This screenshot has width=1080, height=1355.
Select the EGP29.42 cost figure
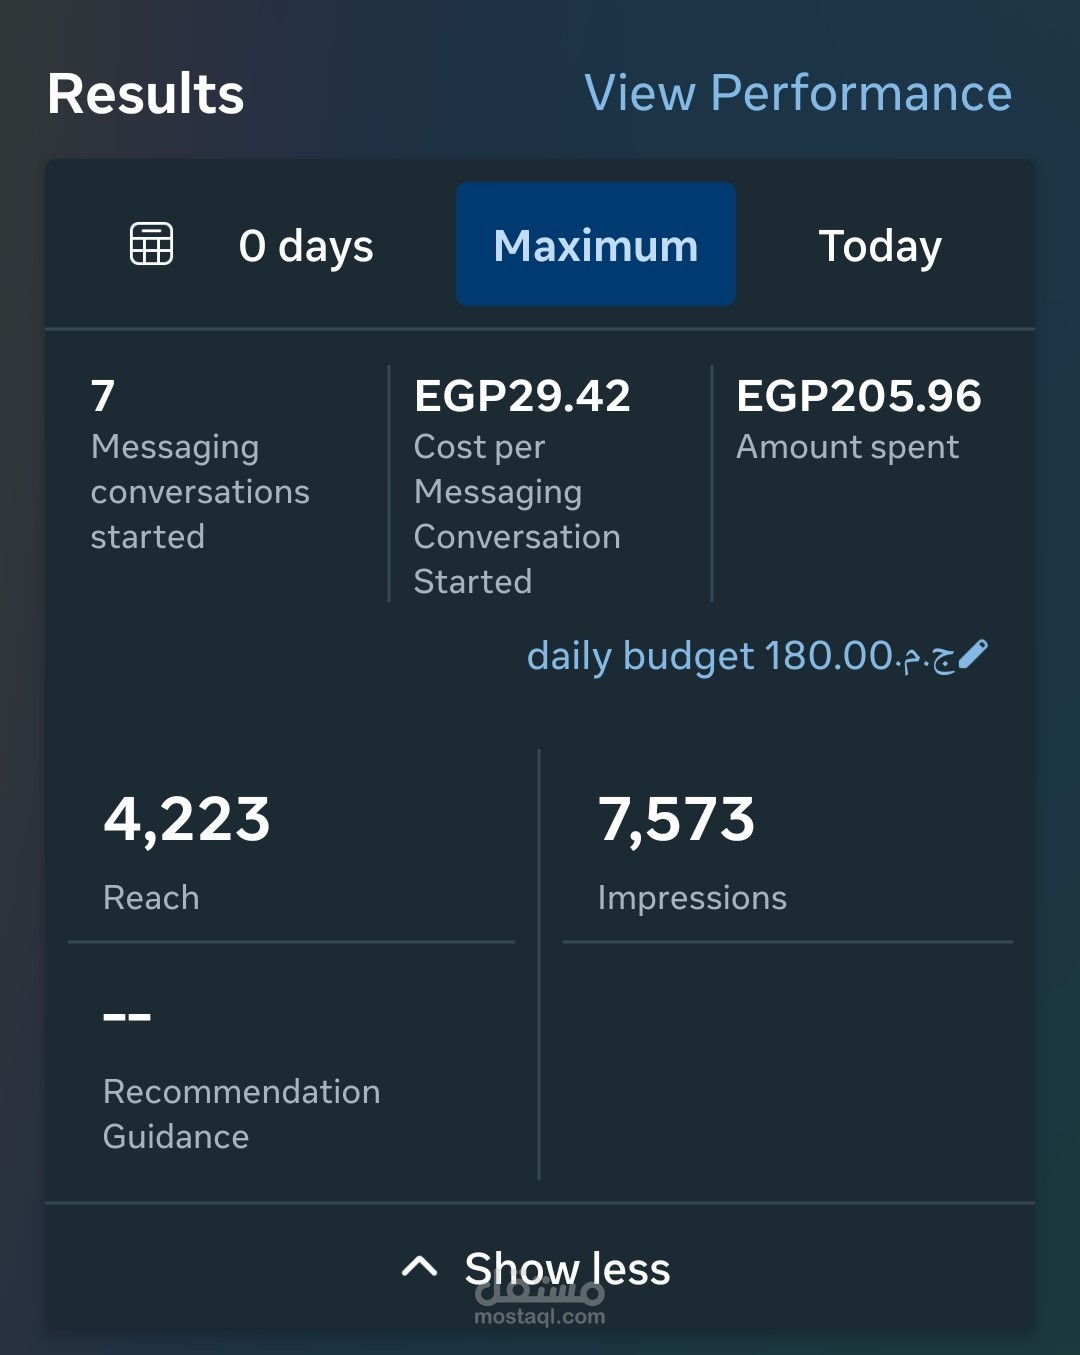pyautogui.click(x=522, y=396)
